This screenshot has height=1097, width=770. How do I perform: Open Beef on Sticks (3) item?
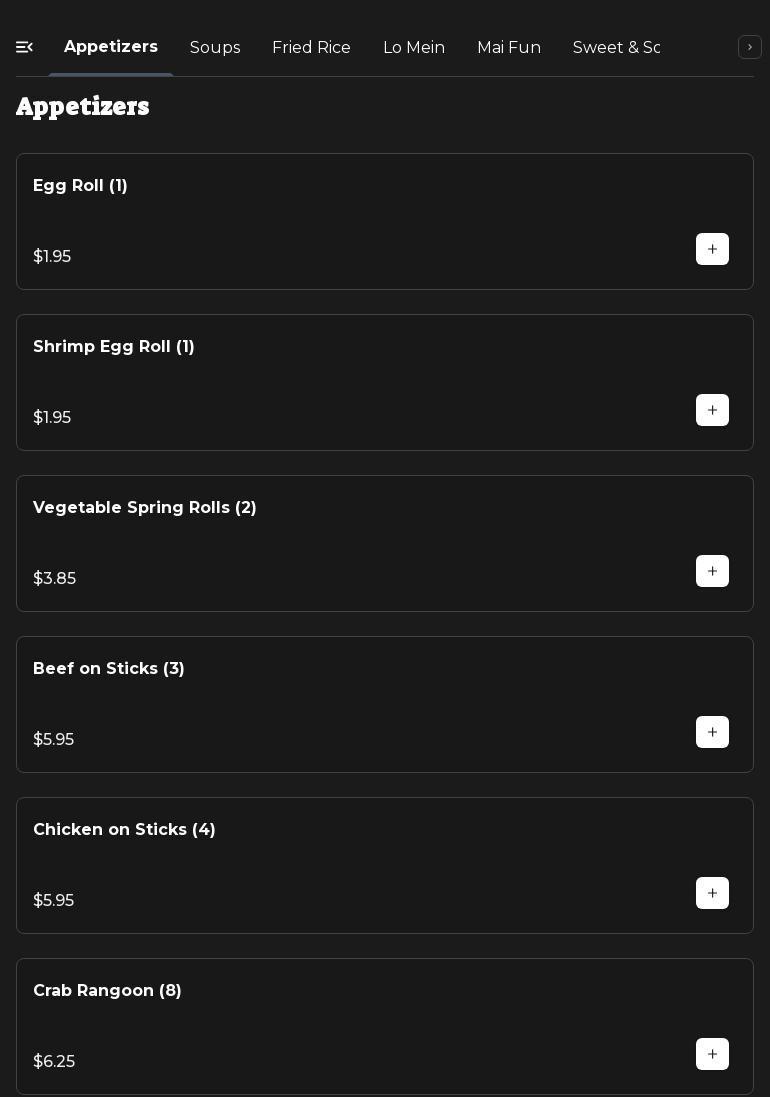[x=109, y=669]
